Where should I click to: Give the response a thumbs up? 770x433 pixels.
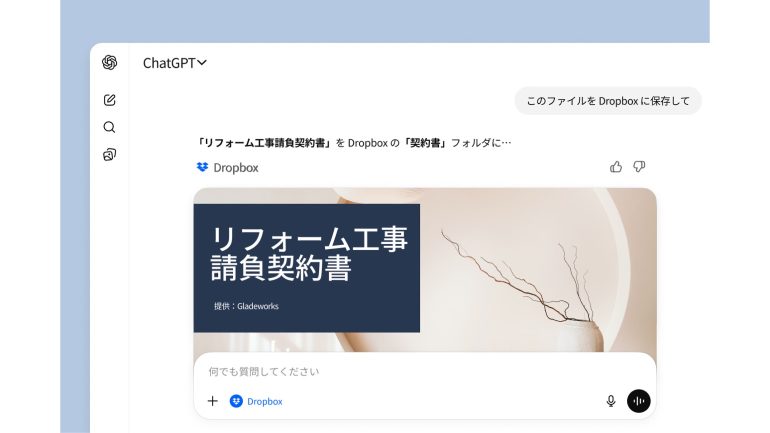(616, 167)
